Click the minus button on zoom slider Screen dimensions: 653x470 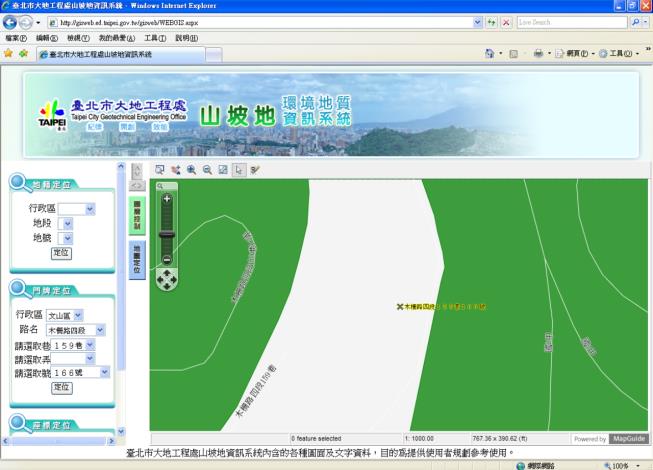click(167, 260)
